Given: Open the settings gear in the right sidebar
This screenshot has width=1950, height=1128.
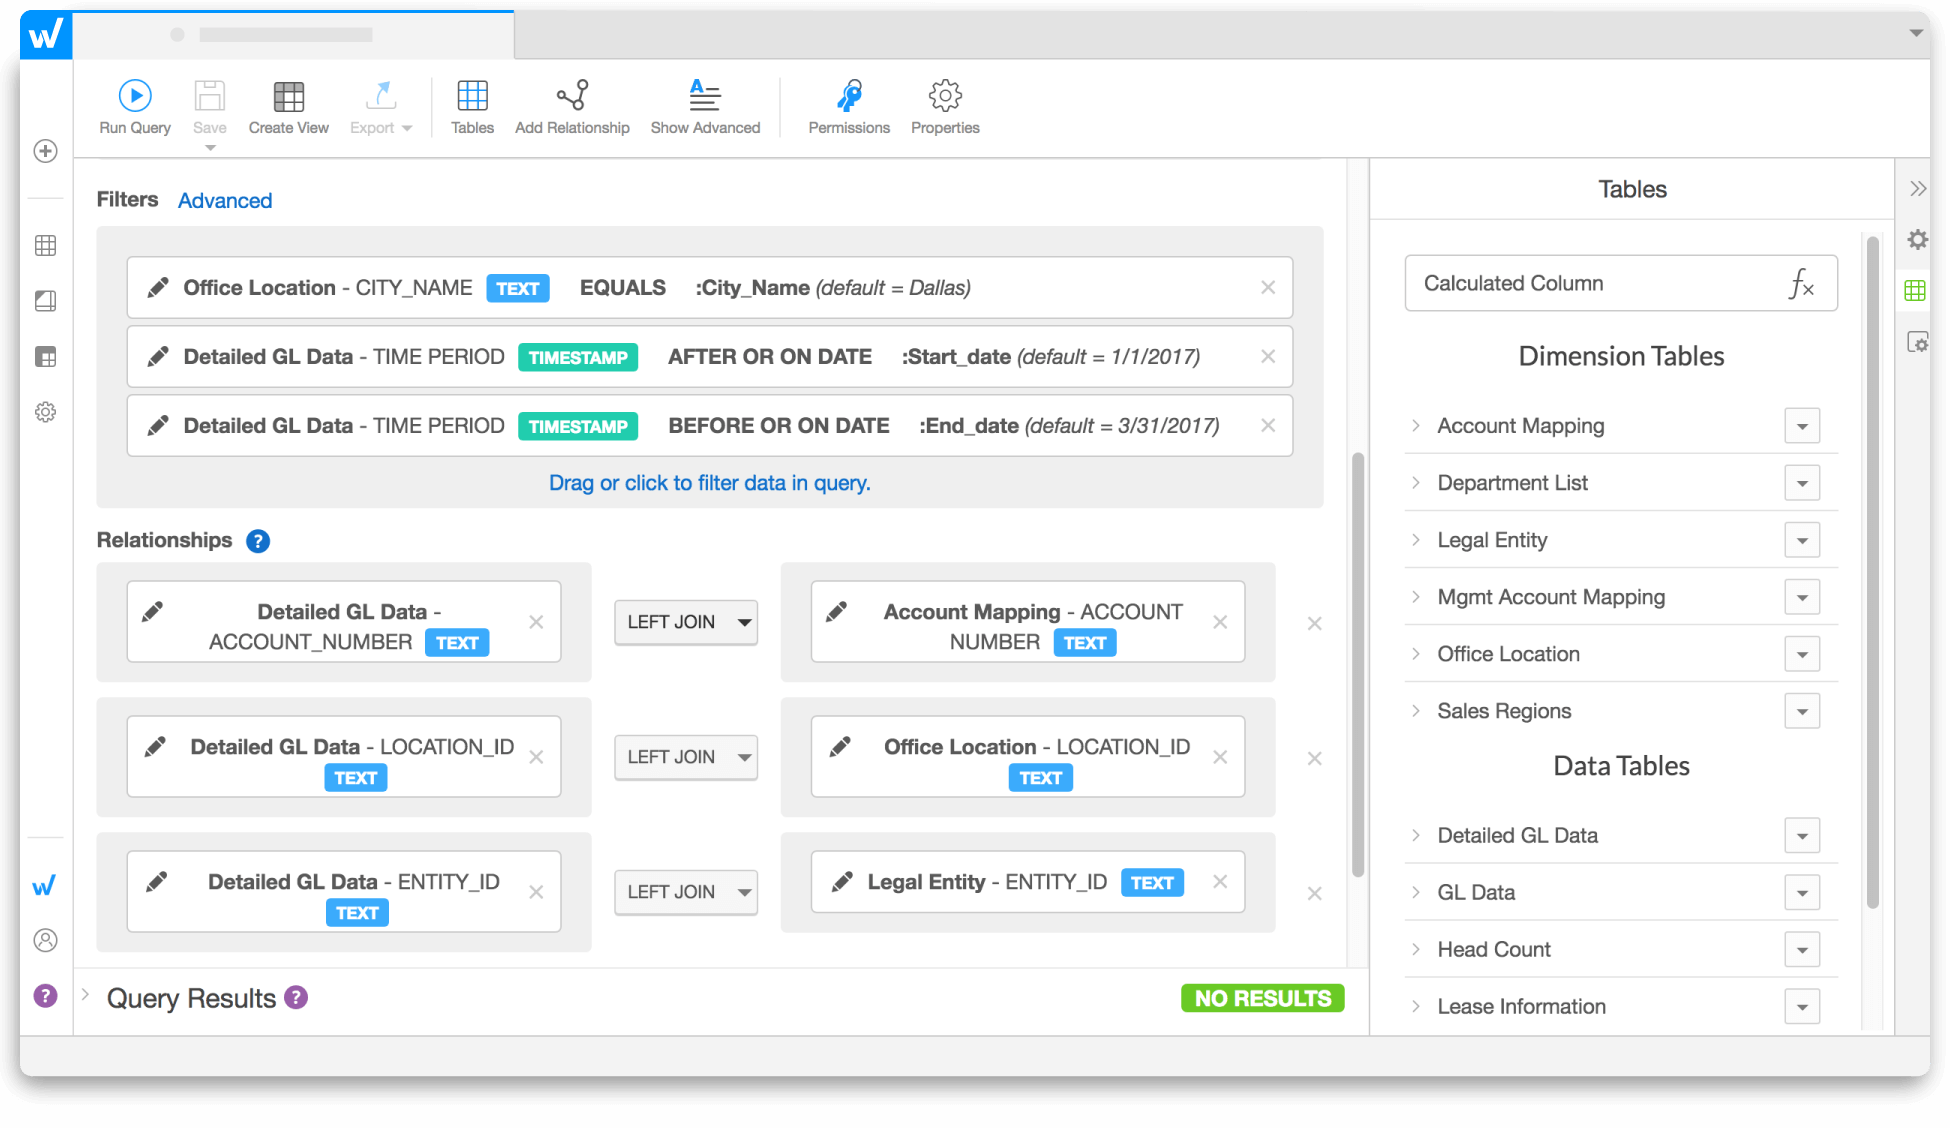Looking at the screenshot, I should pyautogui.click(x=1917, y=240).
